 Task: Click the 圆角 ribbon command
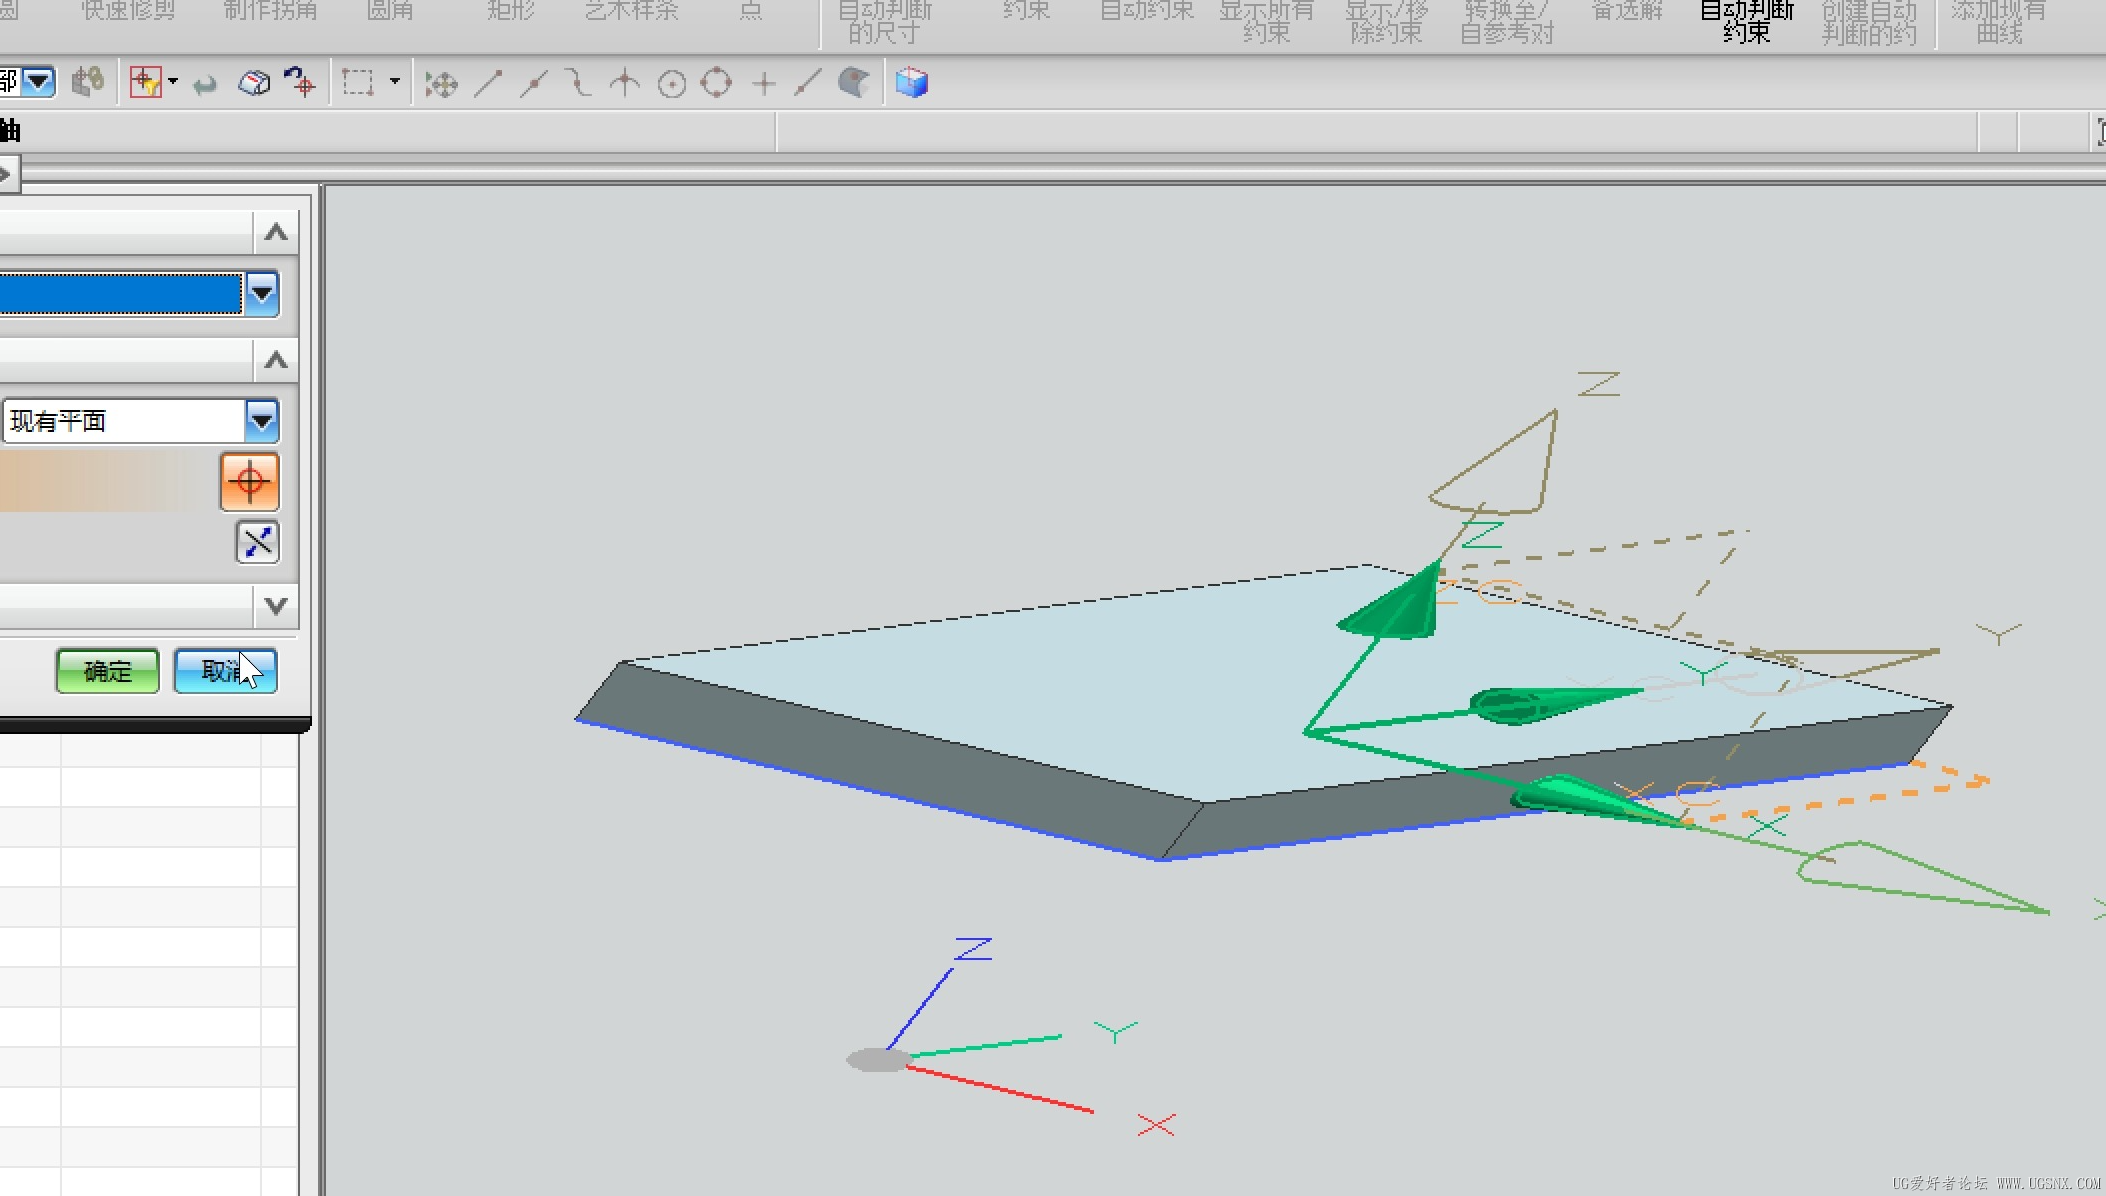(390, 11)
